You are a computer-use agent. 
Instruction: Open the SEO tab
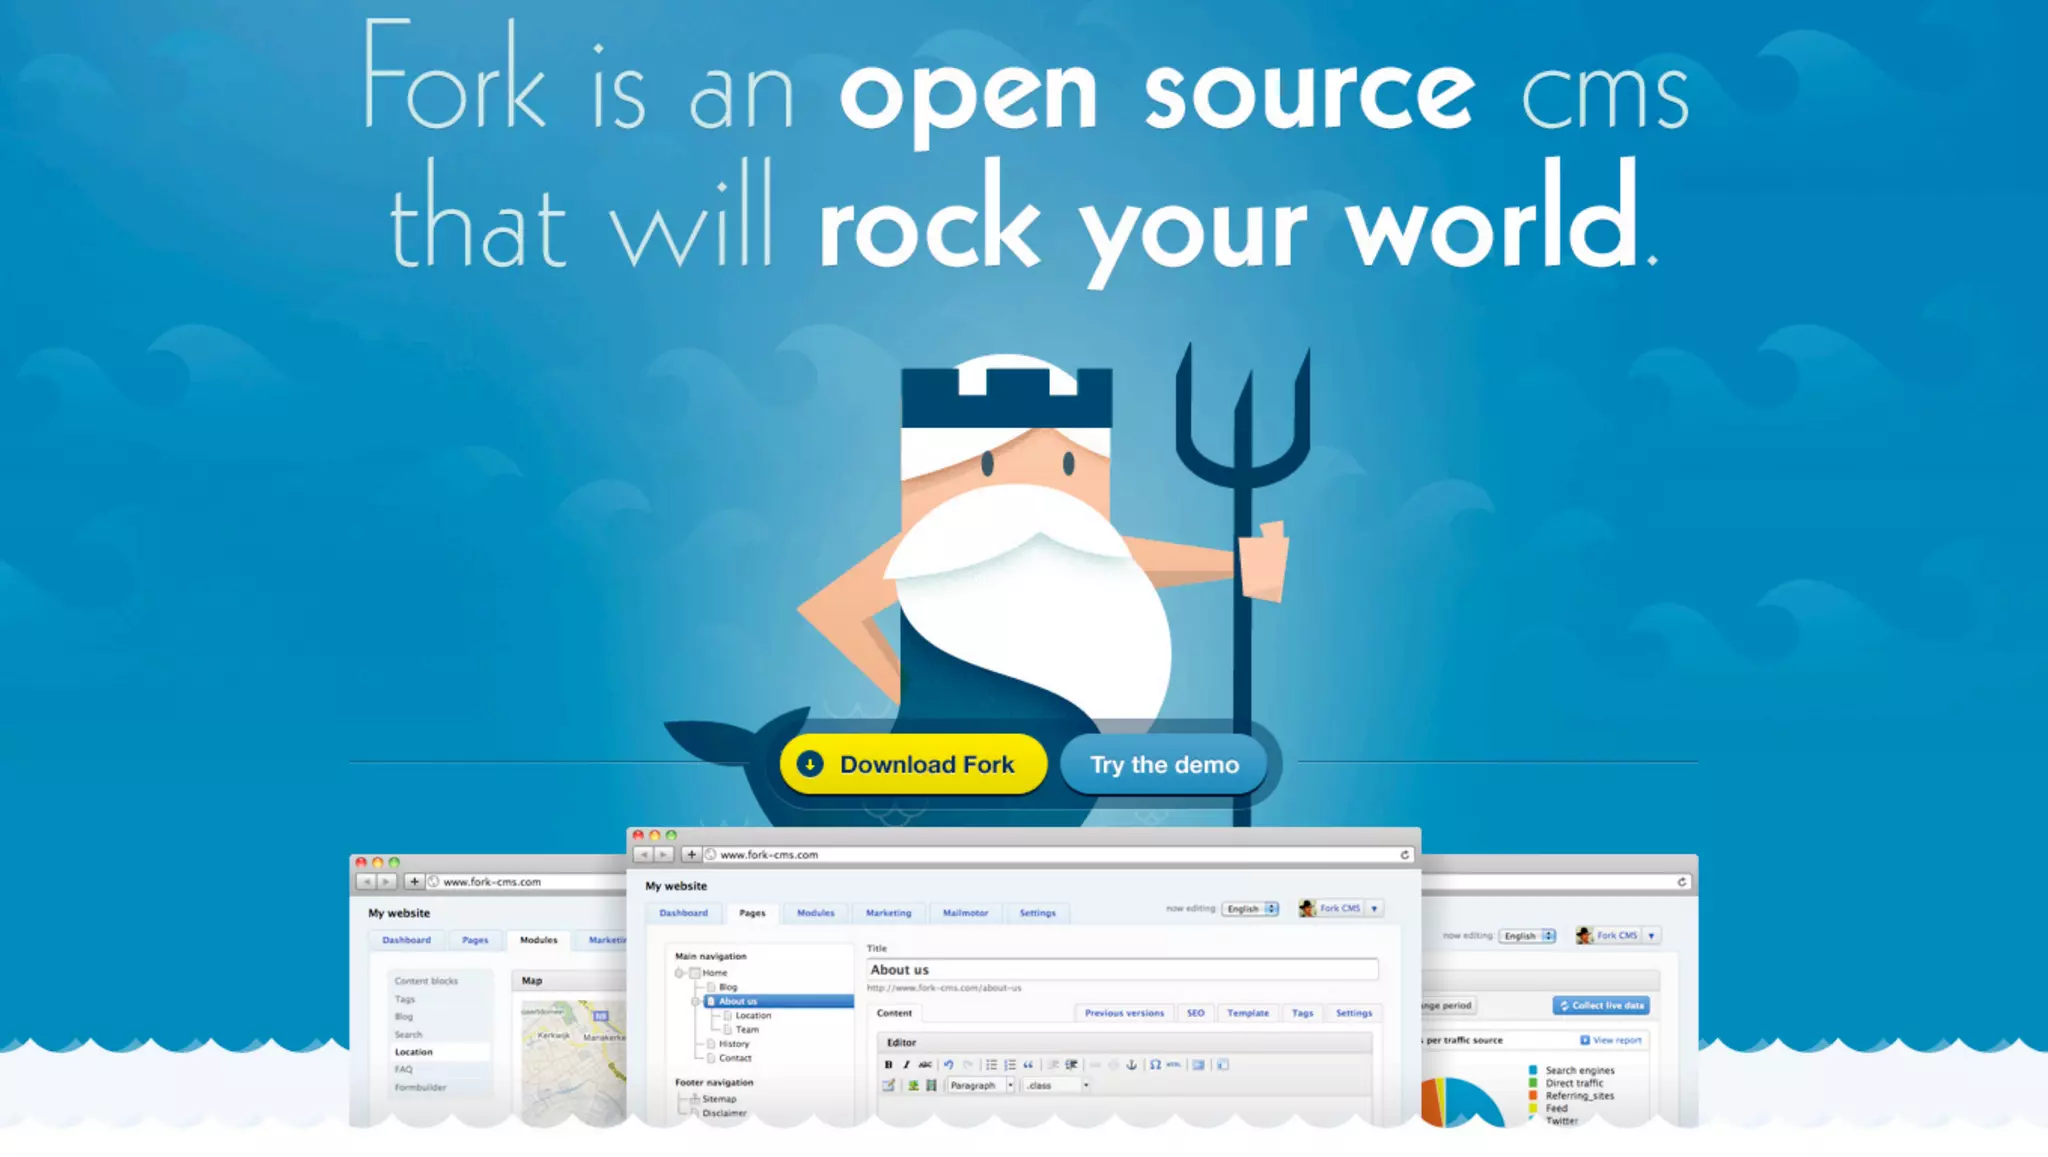(x=1195, y=1013)
